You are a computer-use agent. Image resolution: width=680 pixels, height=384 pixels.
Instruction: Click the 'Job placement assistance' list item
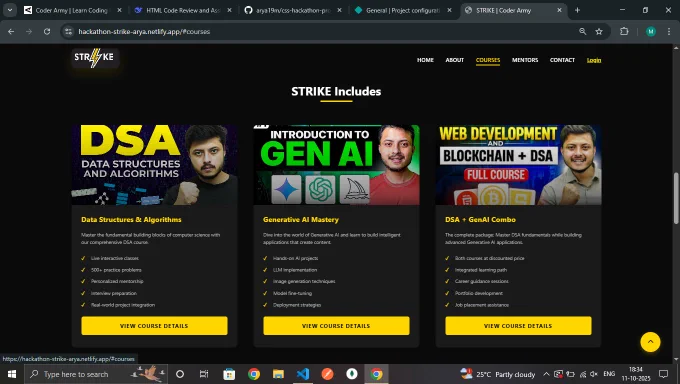click(482, 305)
